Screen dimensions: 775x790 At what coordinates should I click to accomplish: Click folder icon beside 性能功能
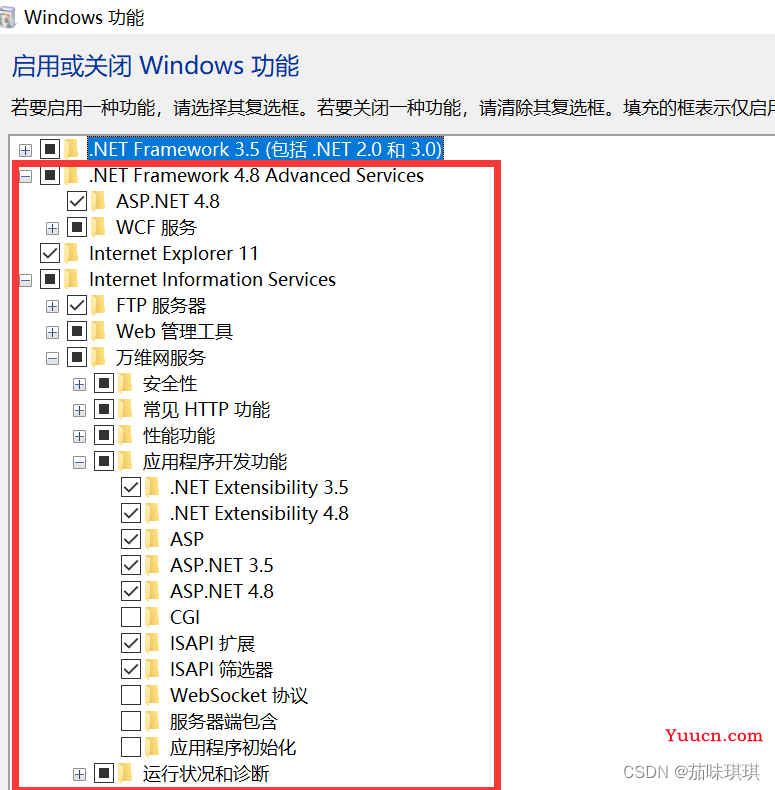click(x=125, y=435)
